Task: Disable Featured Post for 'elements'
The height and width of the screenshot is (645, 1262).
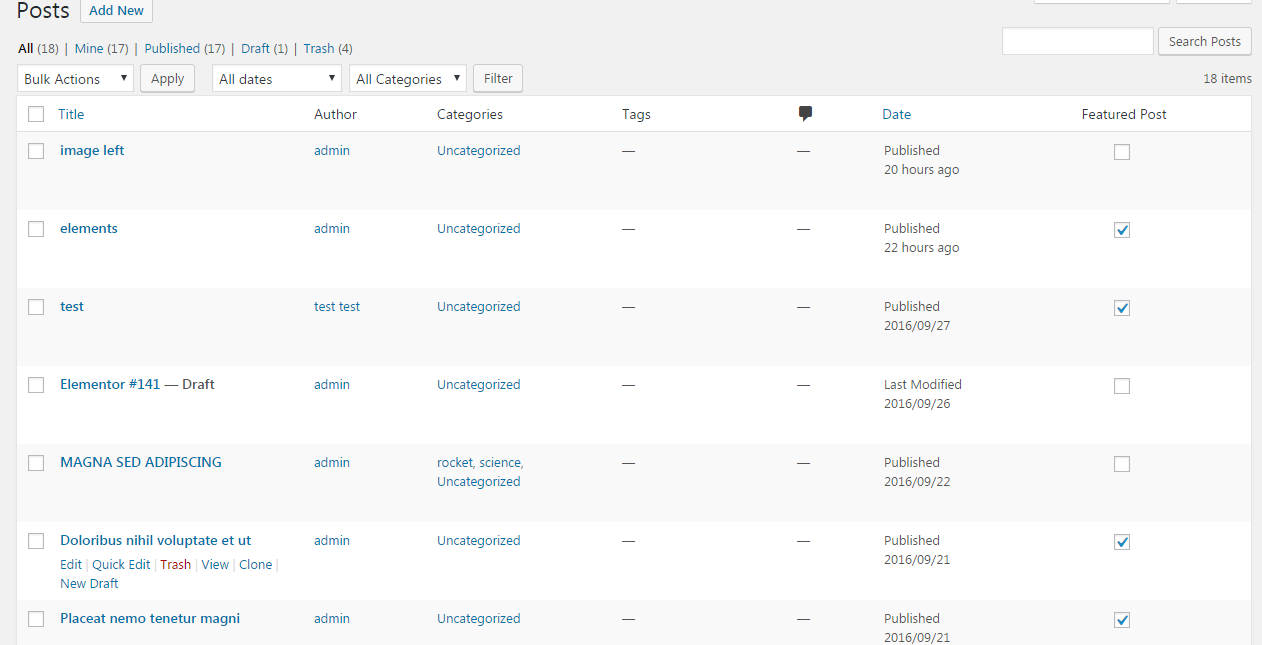Action: [1122, 230]
